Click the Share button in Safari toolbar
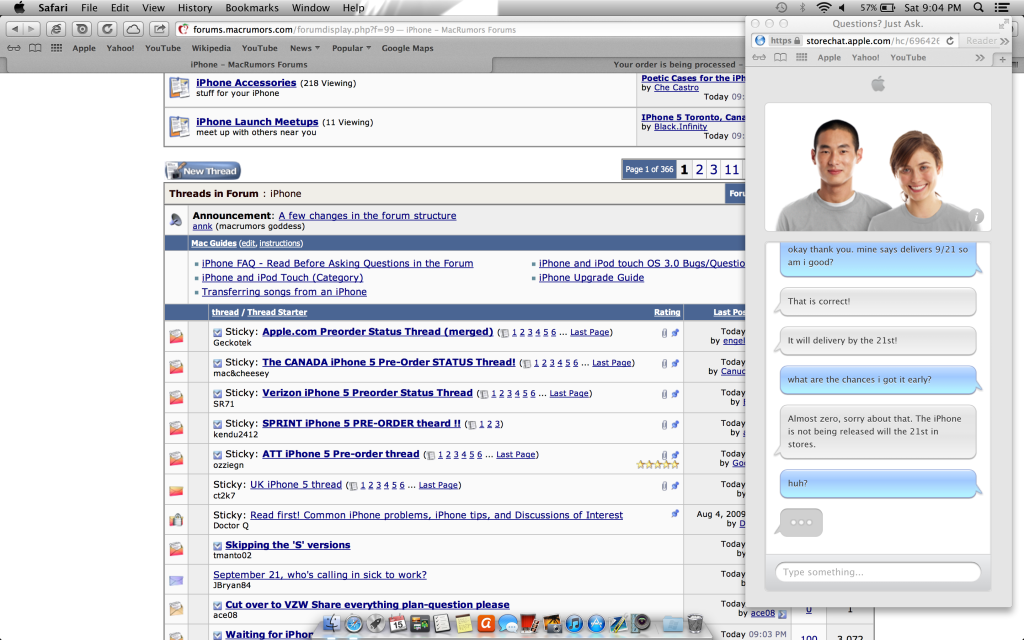Viewport: 1024px width, 640px height. (159, 29)
